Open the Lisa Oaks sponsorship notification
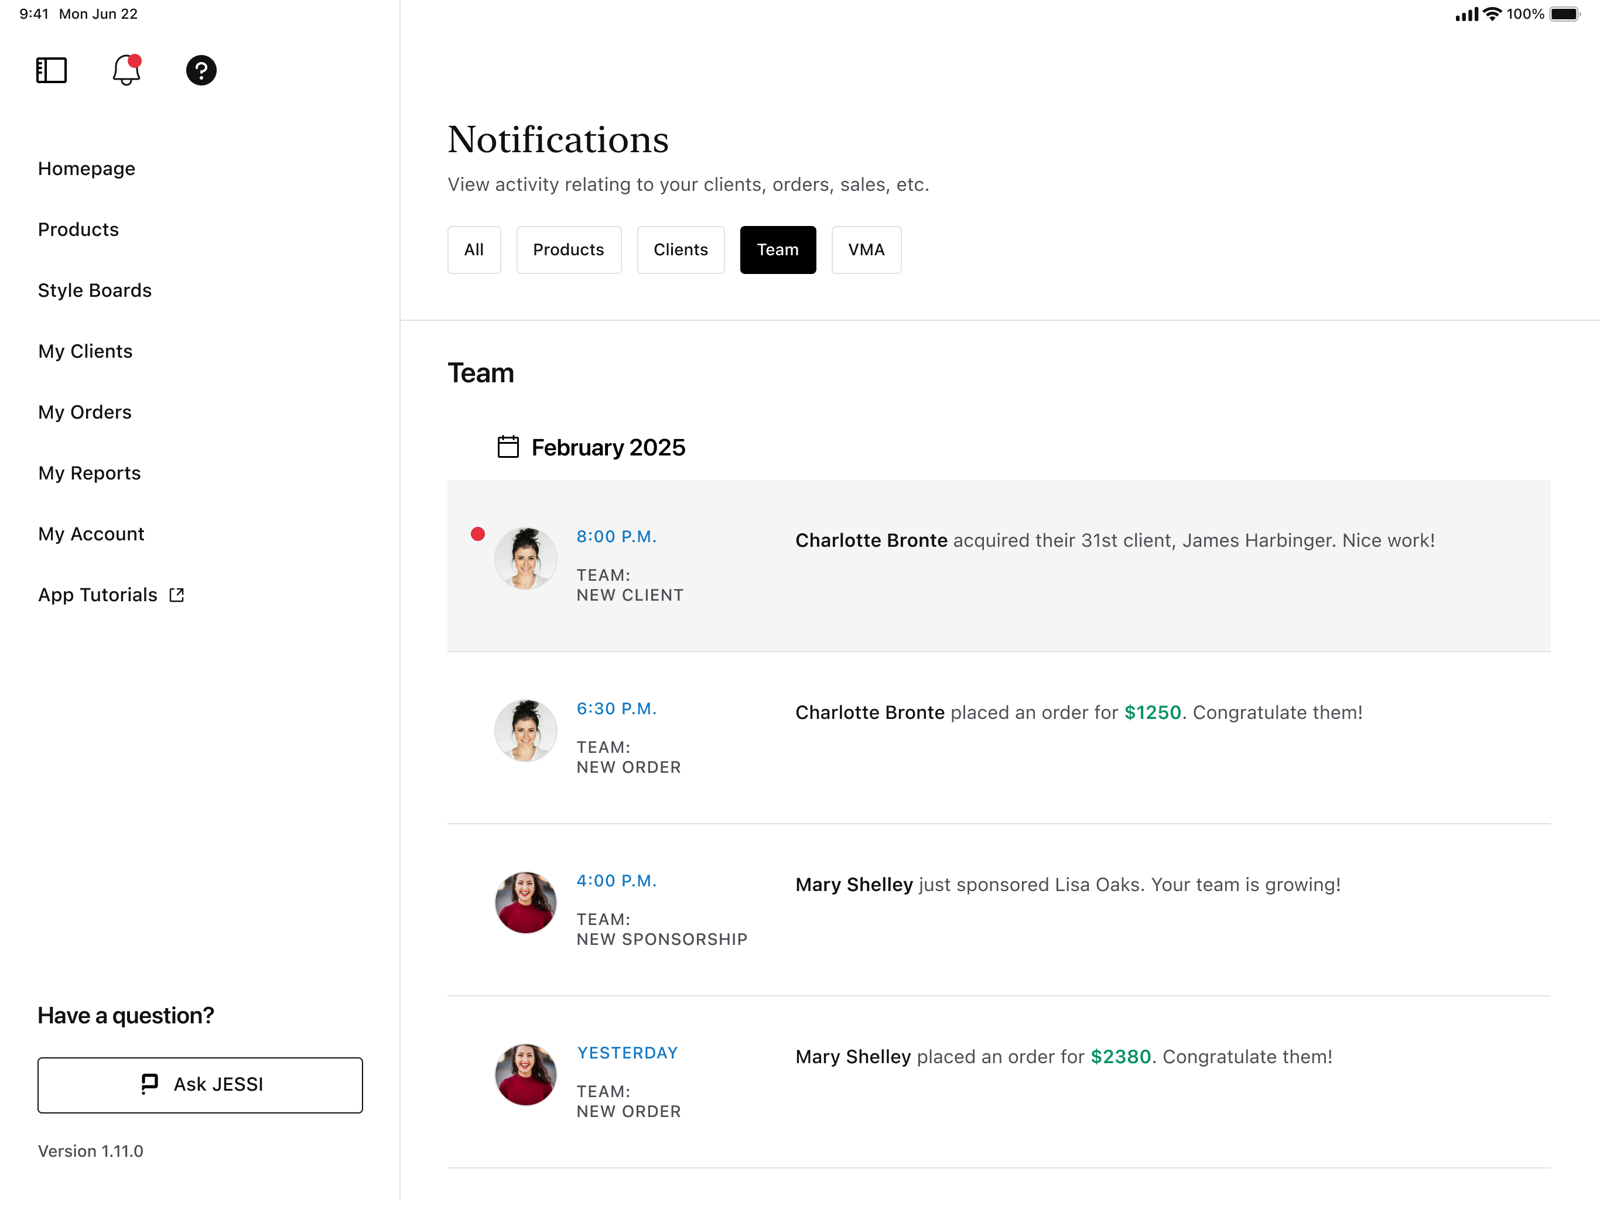This screenshot has height=1206, width=1600. (999, 910)
